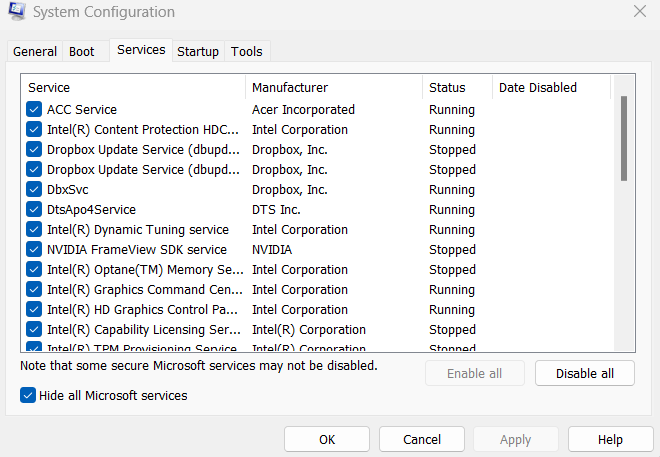
Task: Click the Disable all button
Action: point(585,374)
